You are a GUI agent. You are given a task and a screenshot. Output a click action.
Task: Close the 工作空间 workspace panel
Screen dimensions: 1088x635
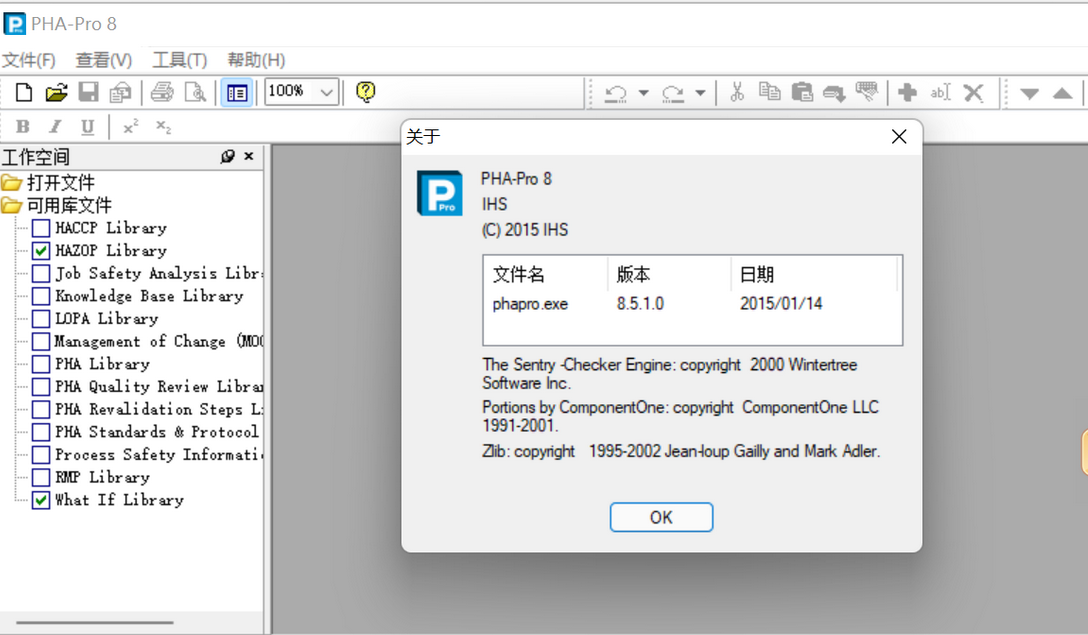point(249,156)
